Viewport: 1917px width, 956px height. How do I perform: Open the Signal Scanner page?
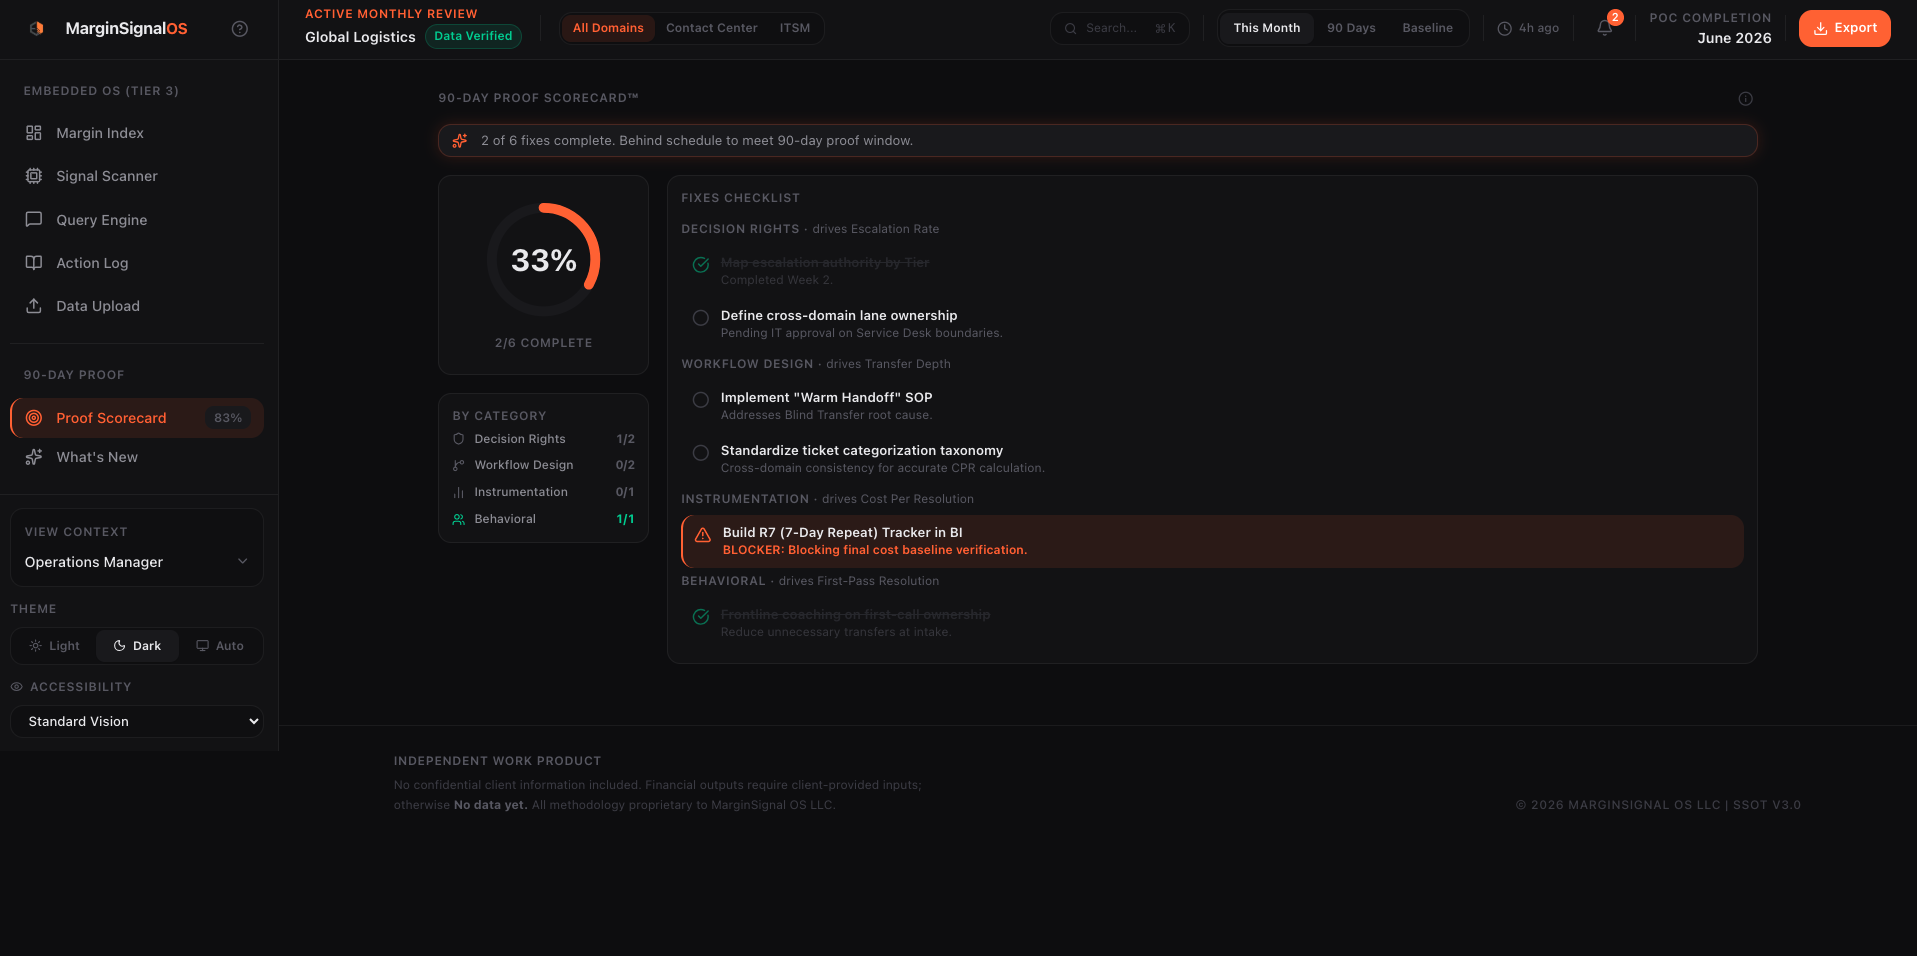coord(106,176)
